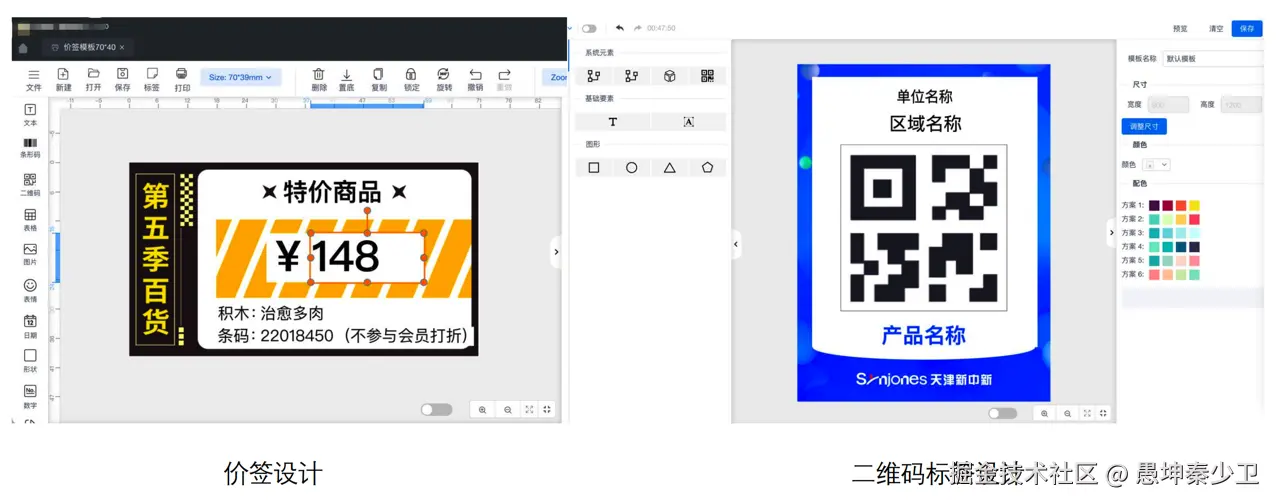Zoom in on the QR label canvas
This screenshot has width=1276, height=504.
coord(1044,413)
